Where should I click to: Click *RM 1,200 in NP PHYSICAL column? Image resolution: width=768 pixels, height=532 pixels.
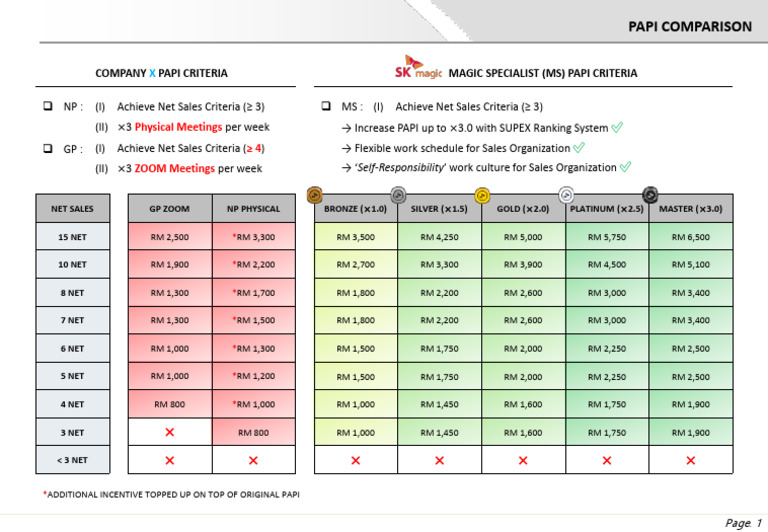click(254, 376)
